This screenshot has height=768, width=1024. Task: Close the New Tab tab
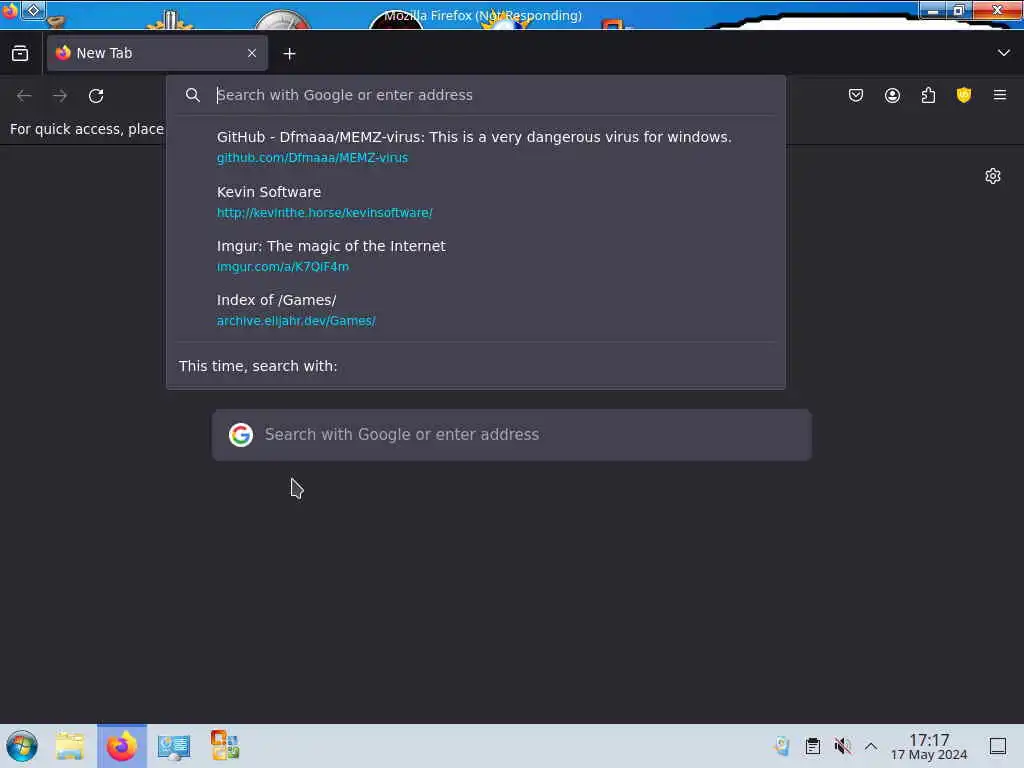(x=252, y=53)
